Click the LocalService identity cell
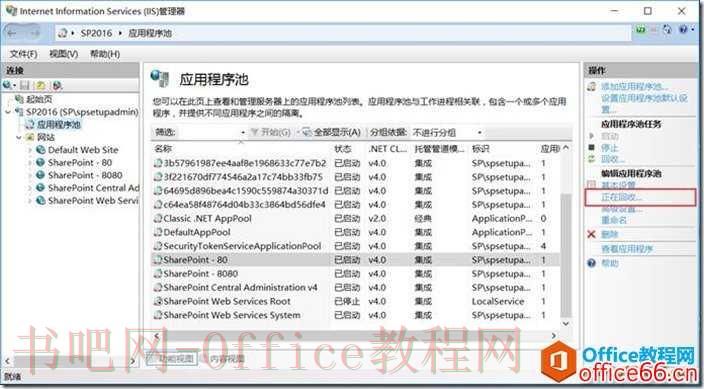 pyautogui.click(x=497, y=301)
